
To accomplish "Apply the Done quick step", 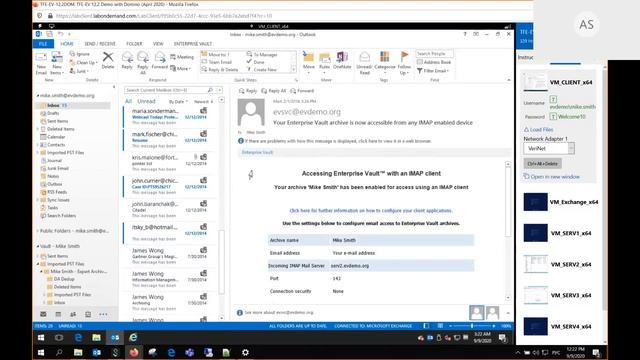I will [x=256, y=62].
